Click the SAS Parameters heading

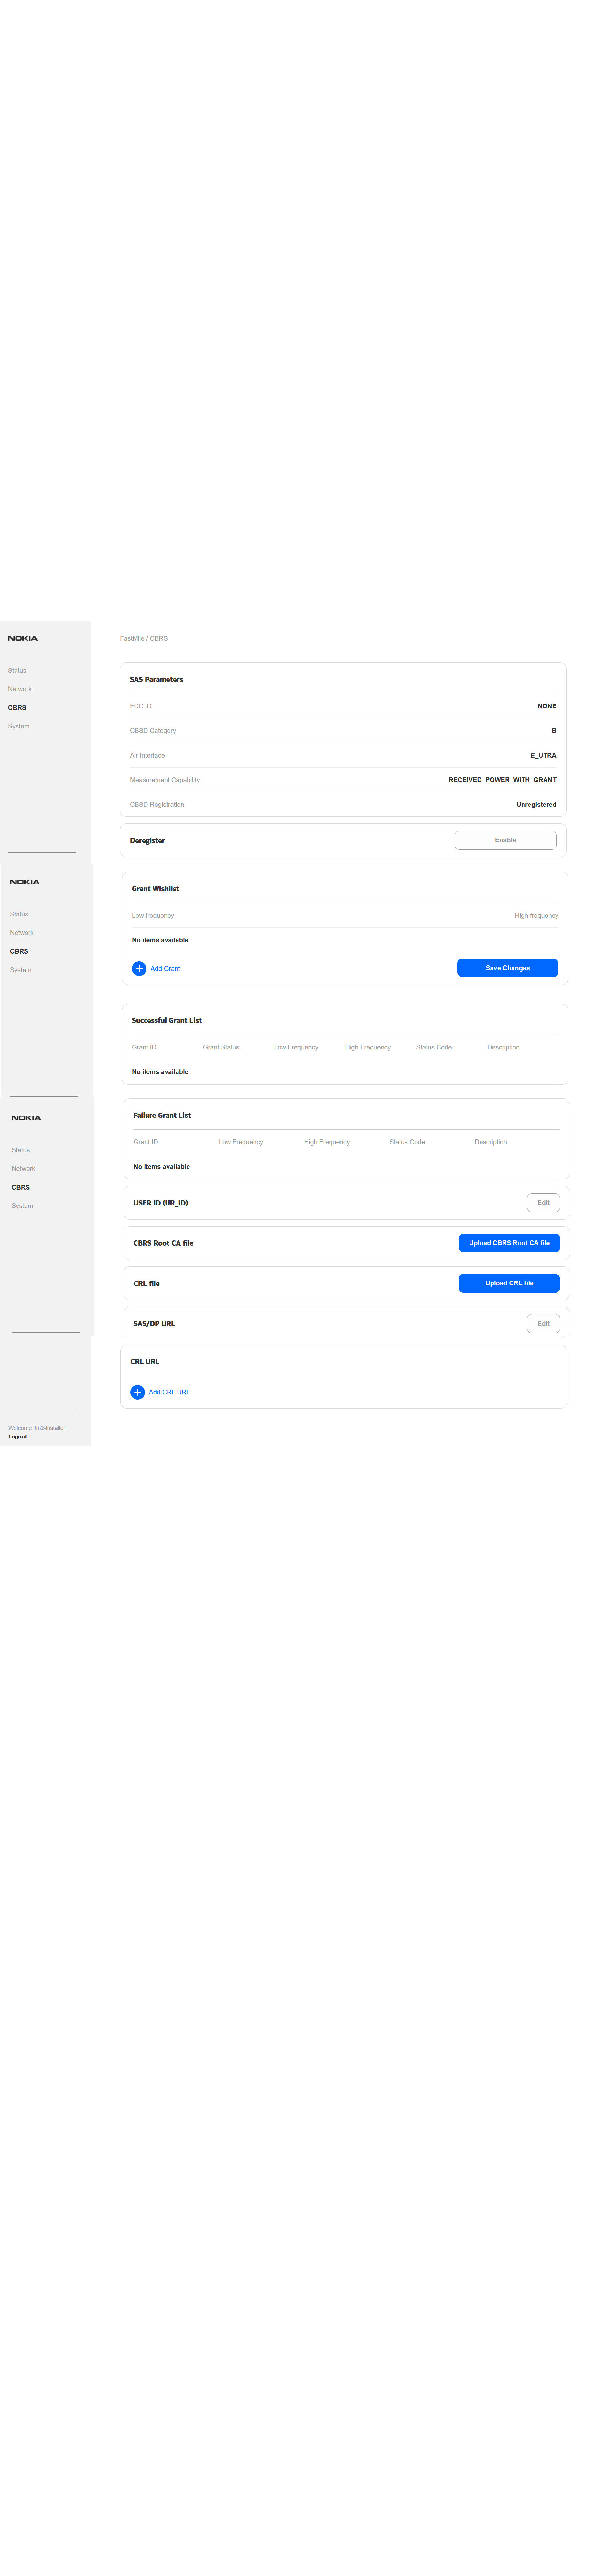point(156,679)
